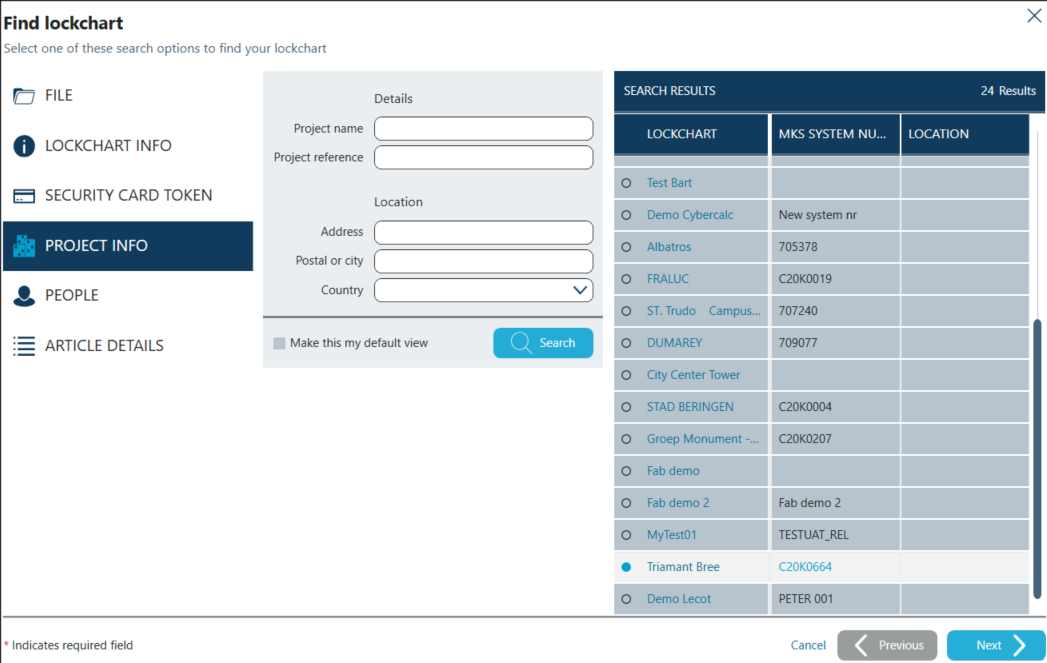The image size is (1047, 663).
Task: Sort by the LOCKCHART column header
Action: click(681, 134)
